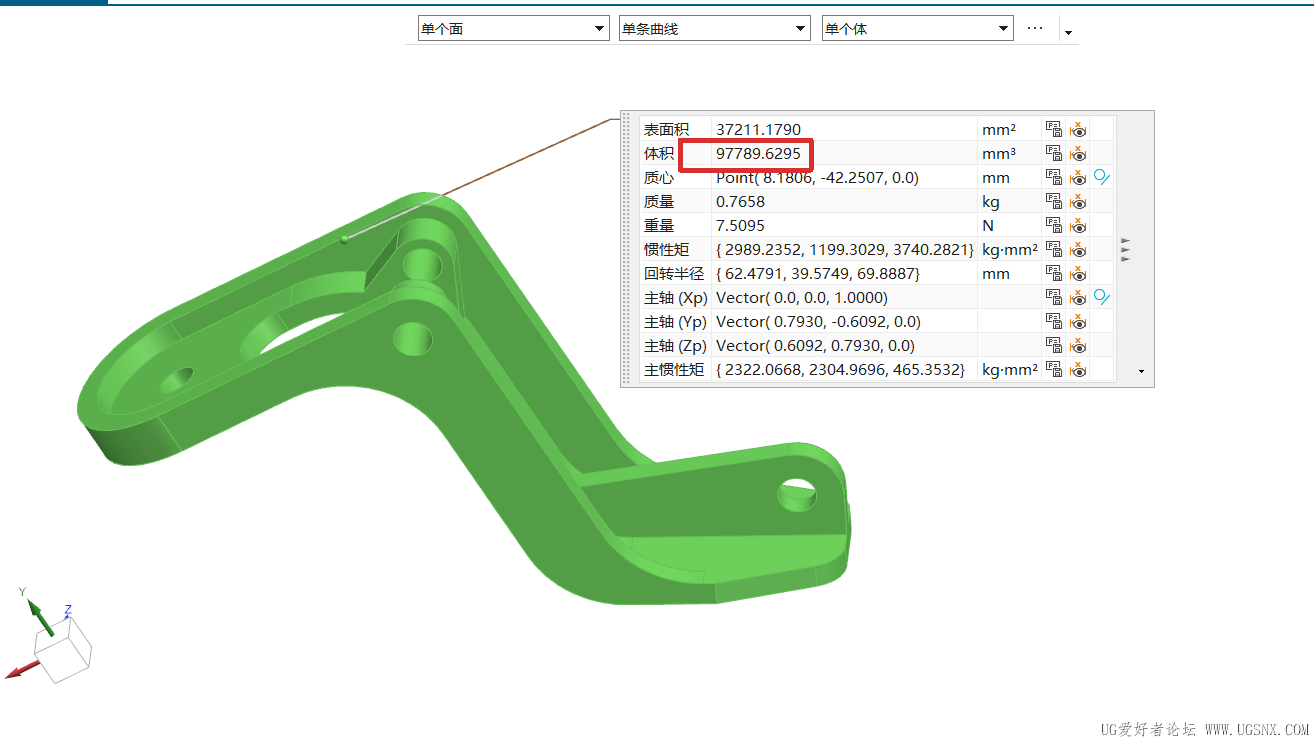
Task: Toggle display eye icon for 体积 row
Action: [1078, 153]
